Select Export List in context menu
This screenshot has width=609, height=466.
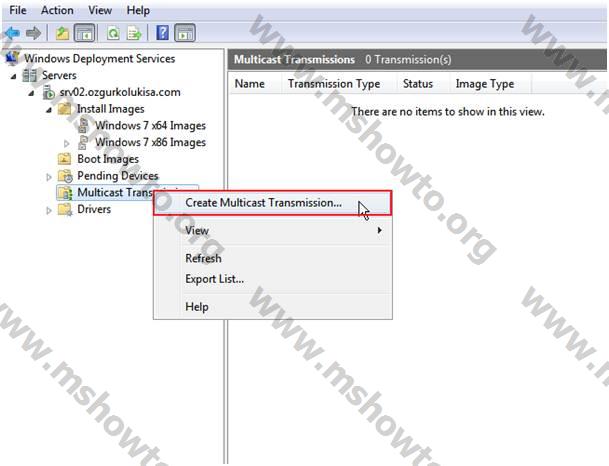214,279
